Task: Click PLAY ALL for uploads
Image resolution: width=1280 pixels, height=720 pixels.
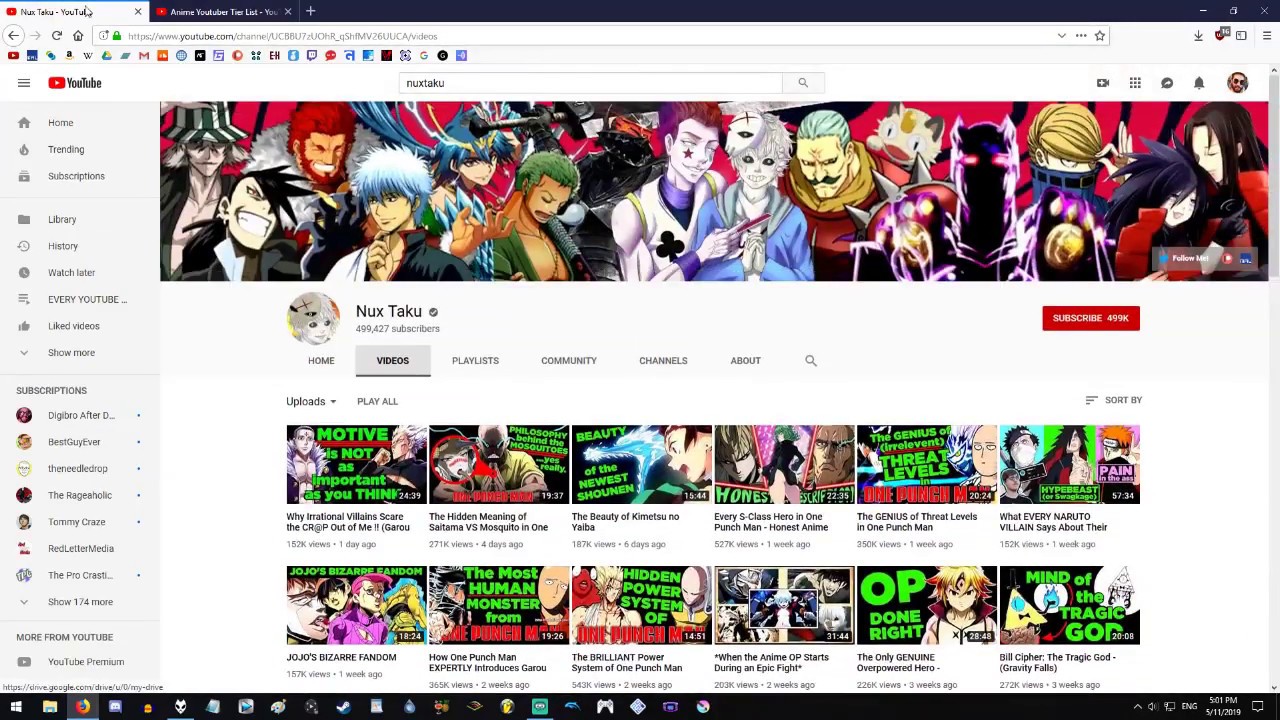Action: (377, 401)
